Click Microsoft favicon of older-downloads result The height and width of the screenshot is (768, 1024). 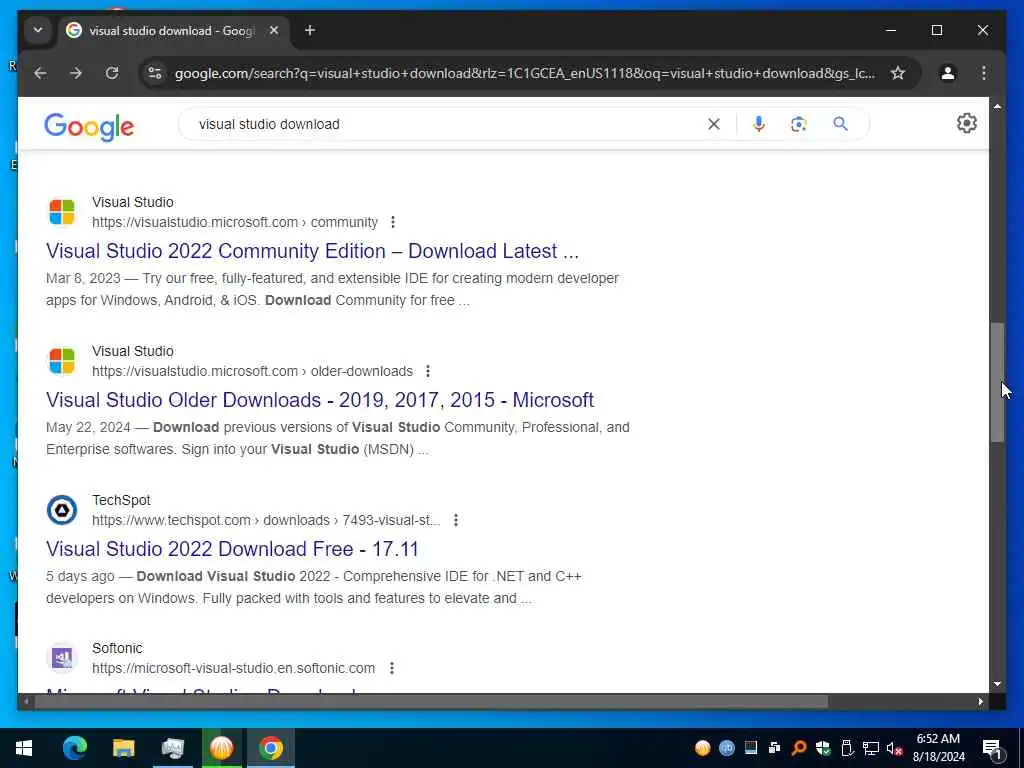[62, 361]
